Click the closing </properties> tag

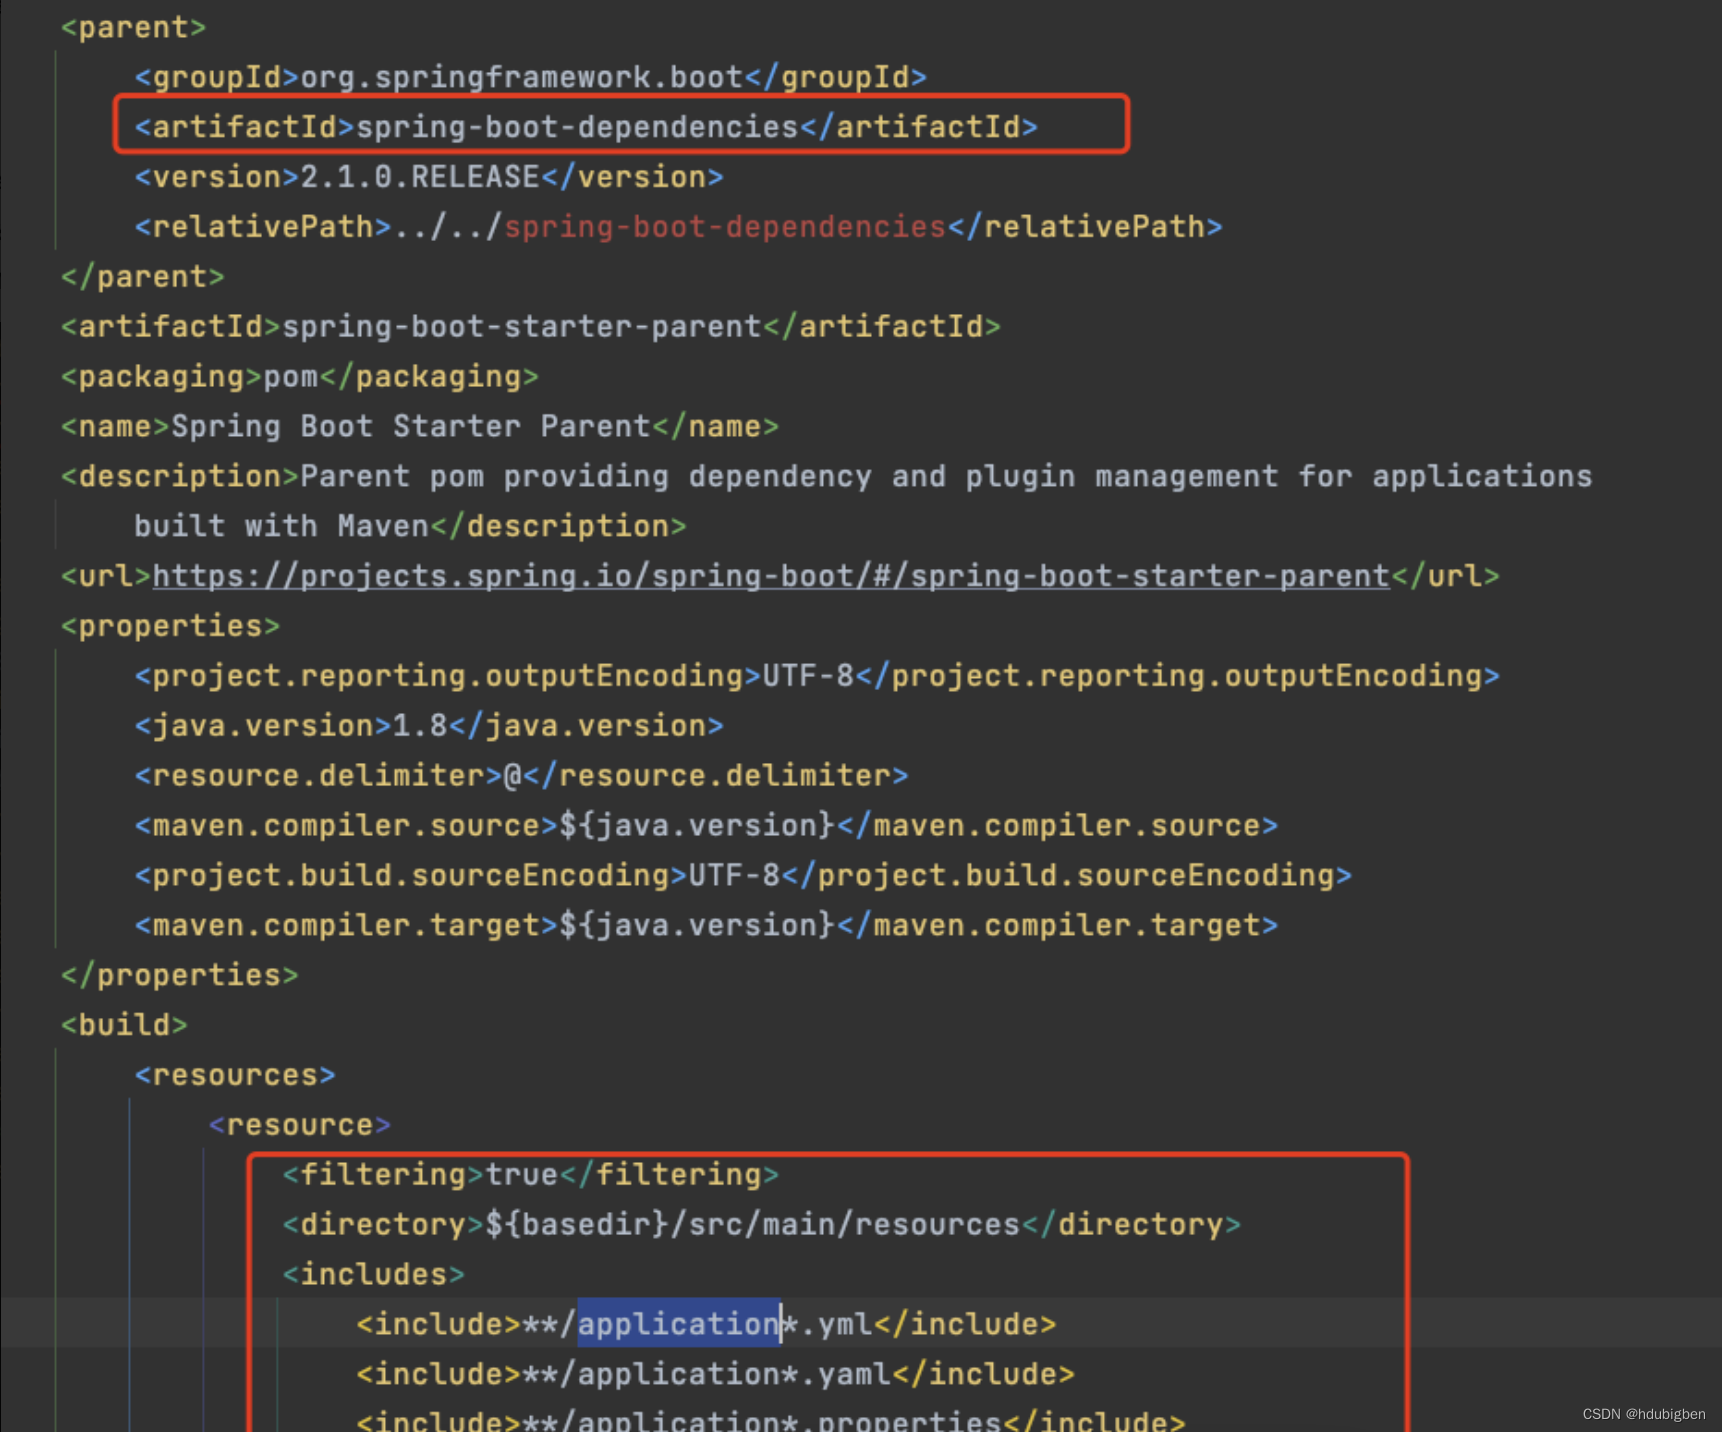pyautogui.click(x=179, y=977)
